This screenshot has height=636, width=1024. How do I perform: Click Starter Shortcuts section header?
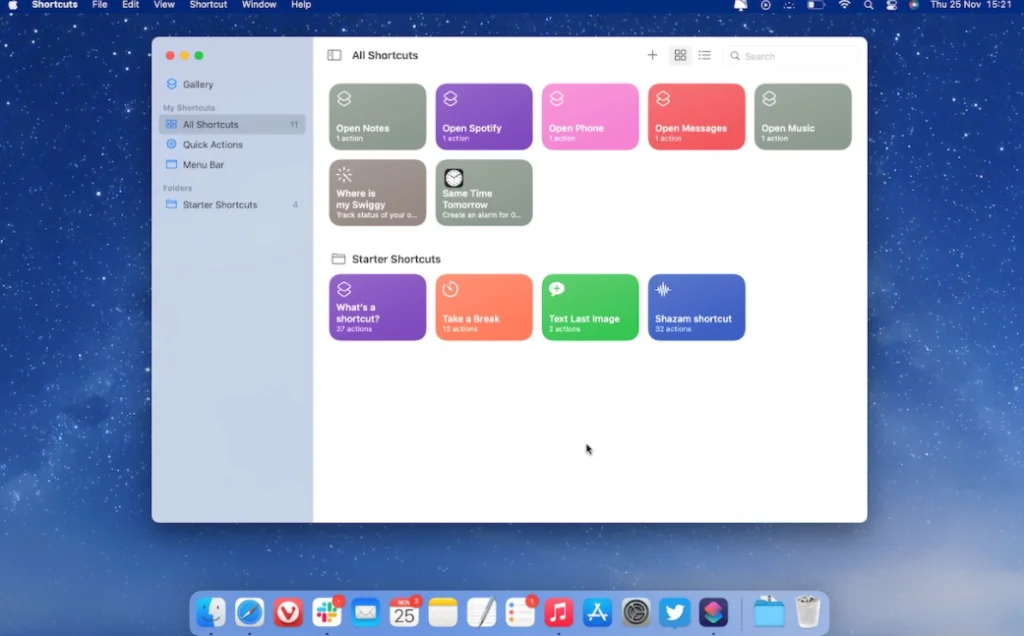[x=396, y=259]
